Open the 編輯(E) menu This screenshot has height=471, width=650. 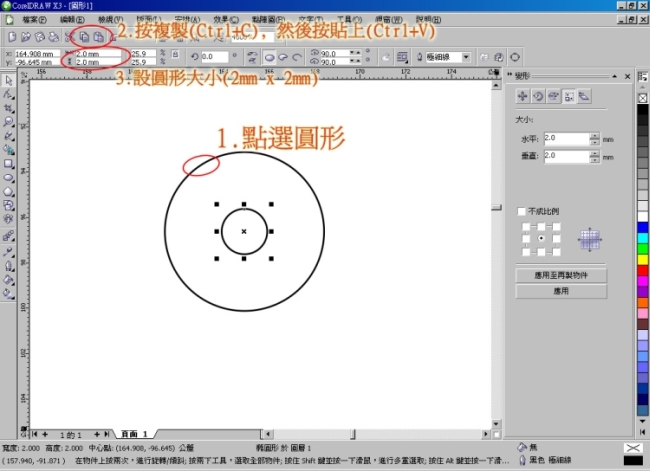pos(72,19)
